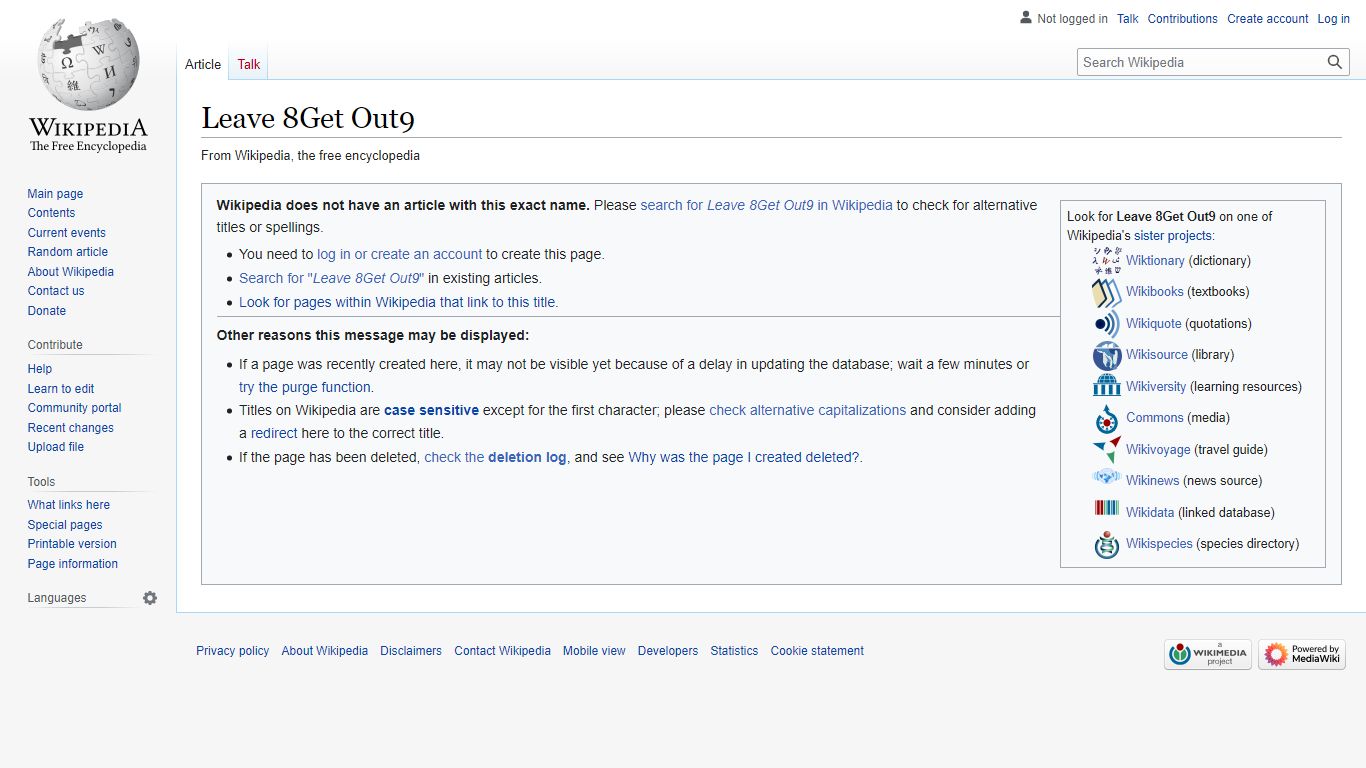Viewport: 1366px width, 768px height.
Task: Click the Donate sidebar link
Action: [x=47, y=311]
